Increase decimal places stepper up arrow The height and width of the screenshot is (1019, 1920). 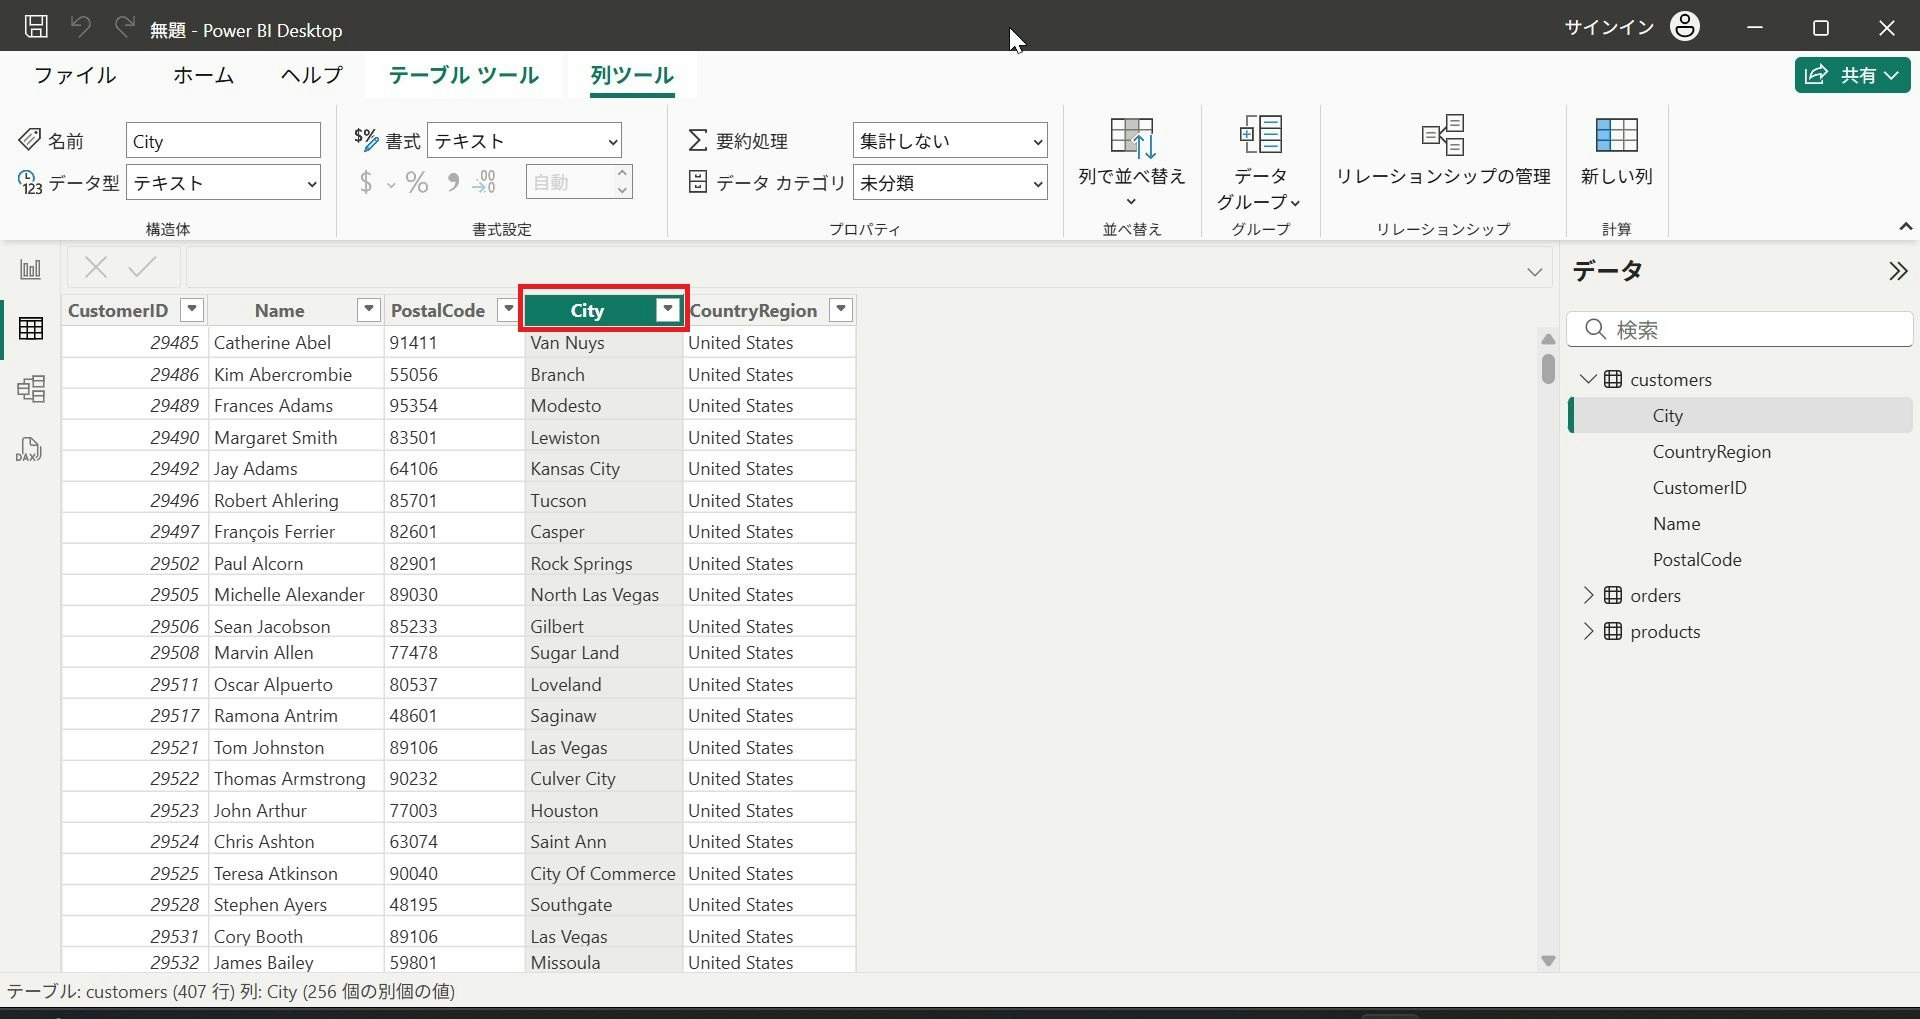[x=622, y=174]
